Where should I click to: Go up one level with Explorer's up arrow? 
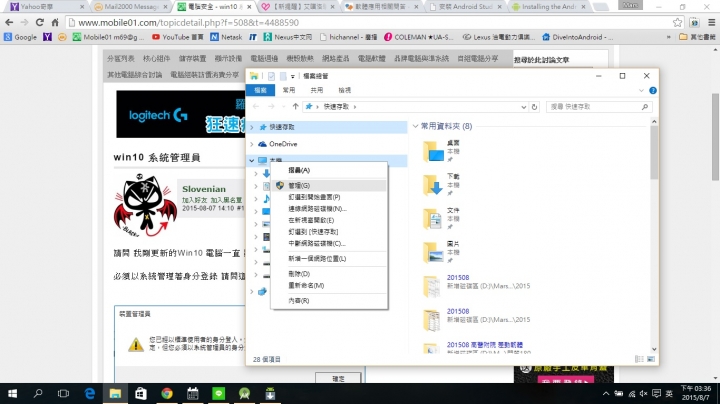click(x=295, y=107)
